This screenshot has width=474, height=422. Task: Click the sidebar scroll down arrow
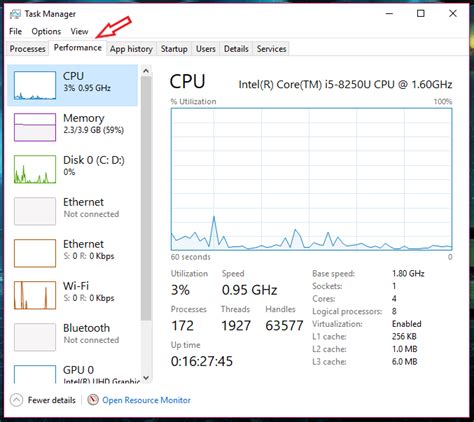[x=146, y=378]
